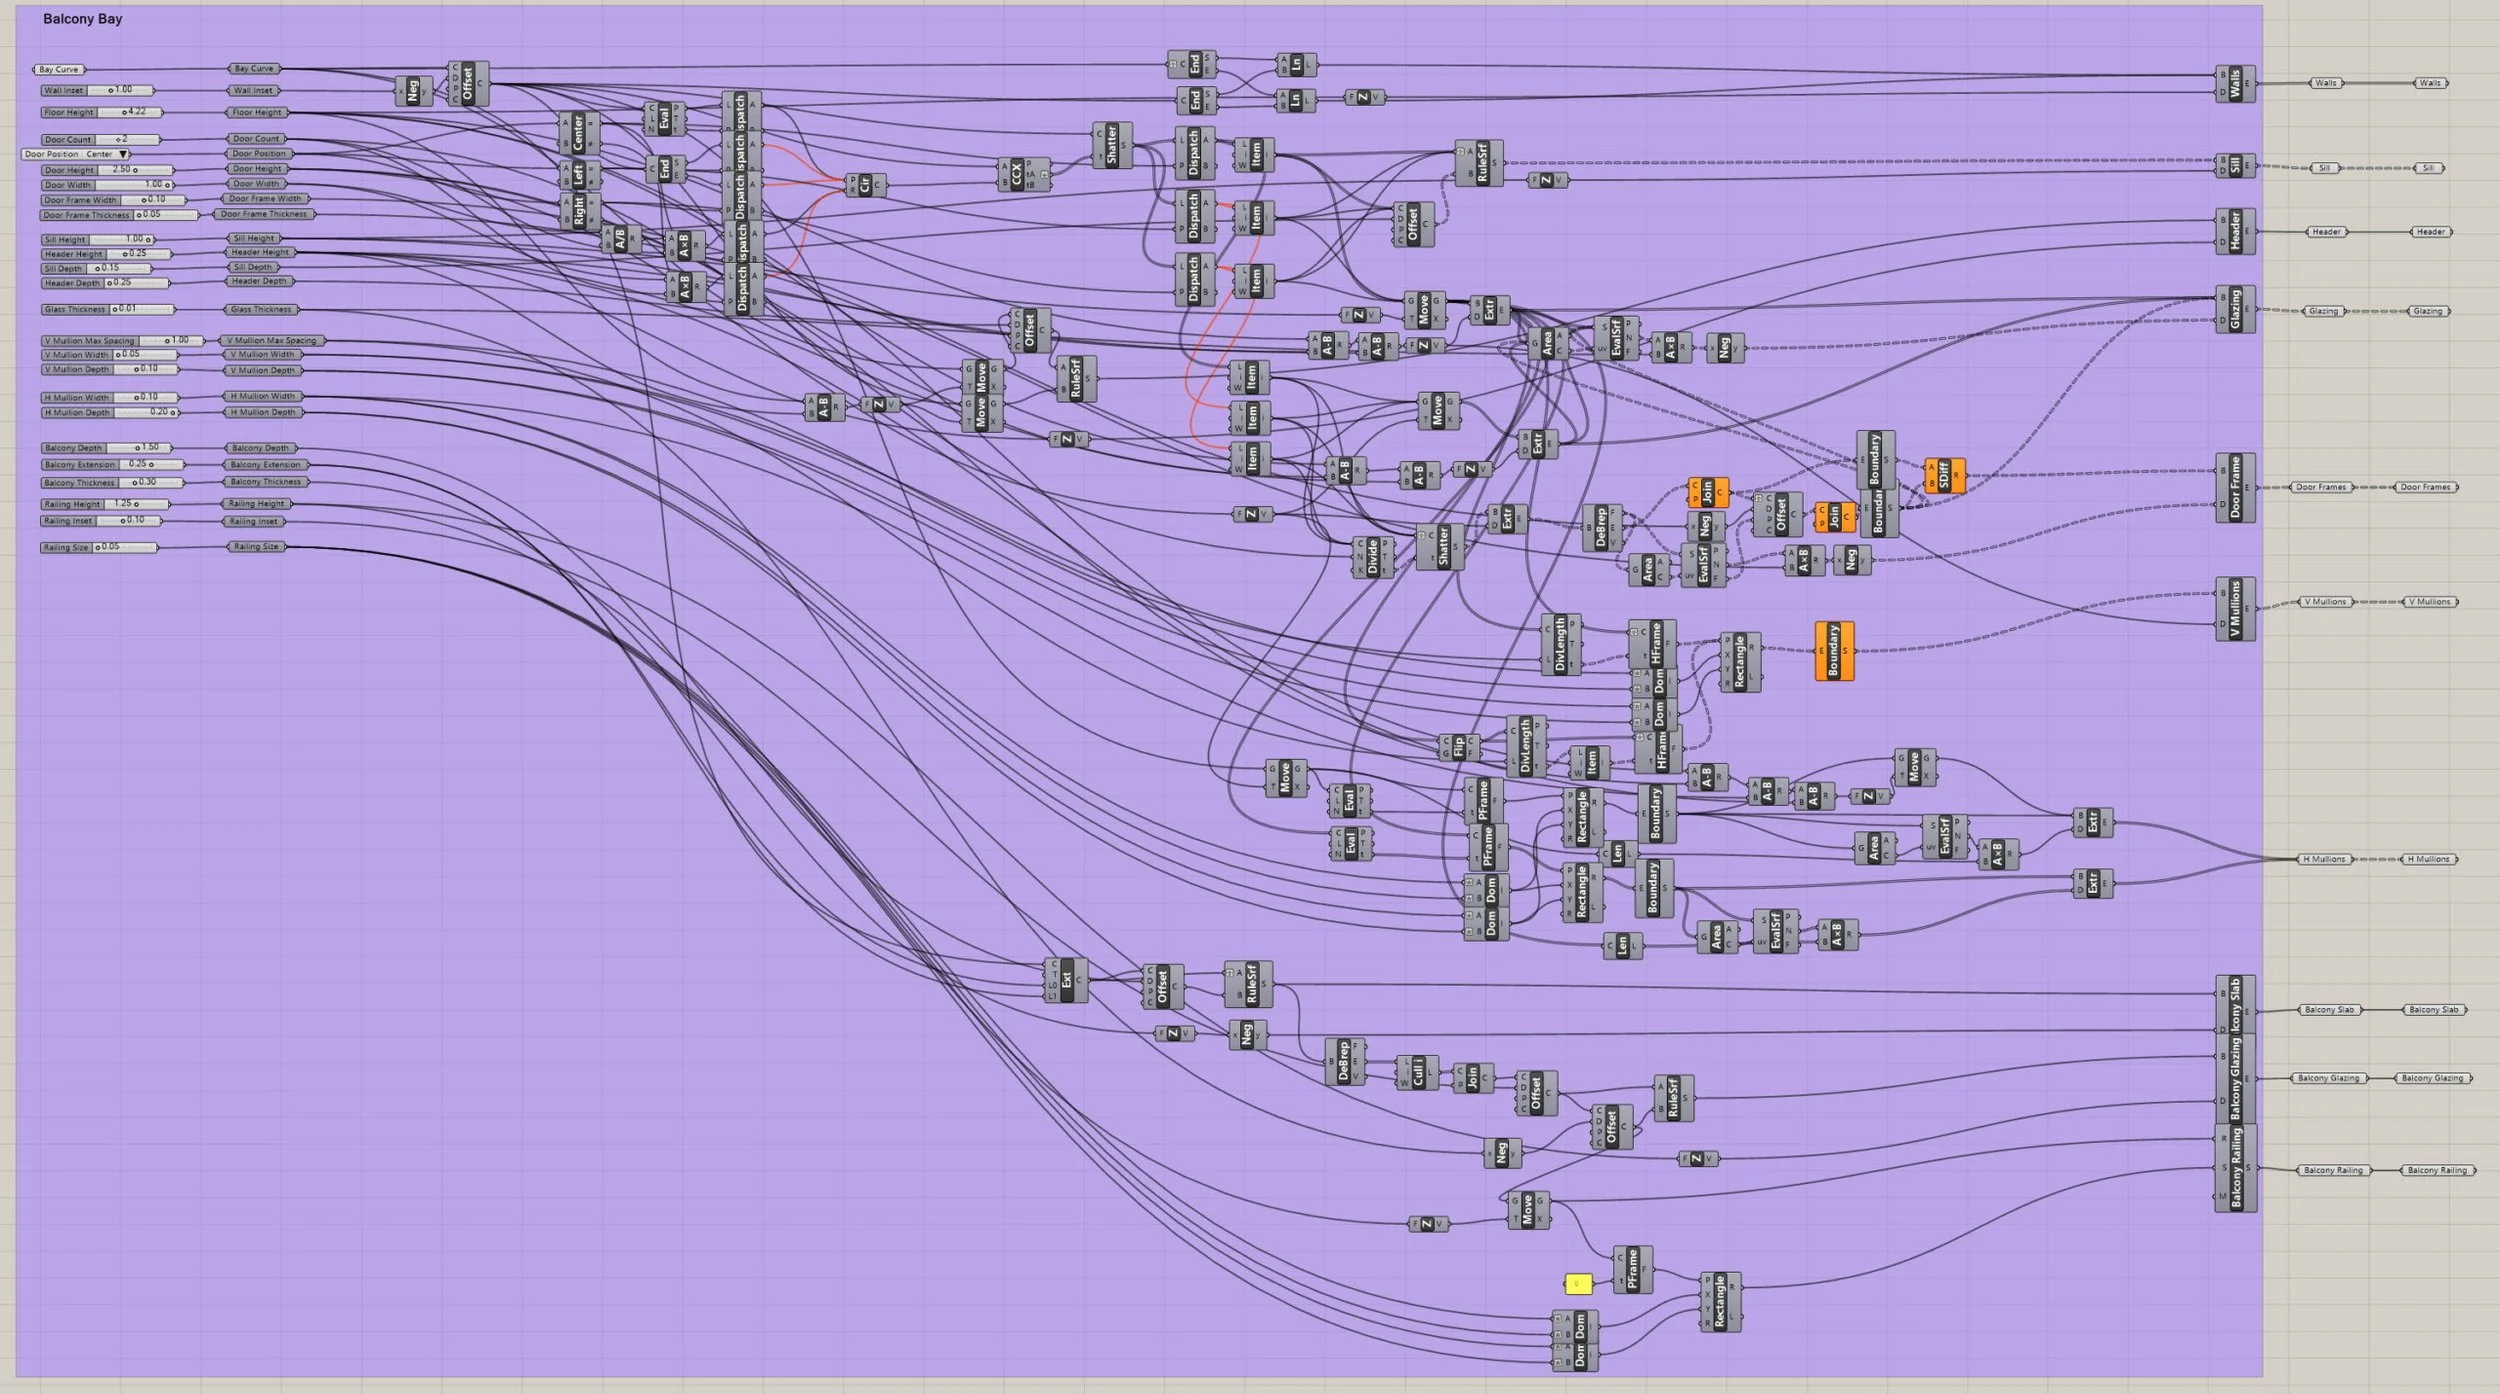Click the Railing Size slider showing 0.05
This screenshot has width=2500, height=1394.
(99, 548)
